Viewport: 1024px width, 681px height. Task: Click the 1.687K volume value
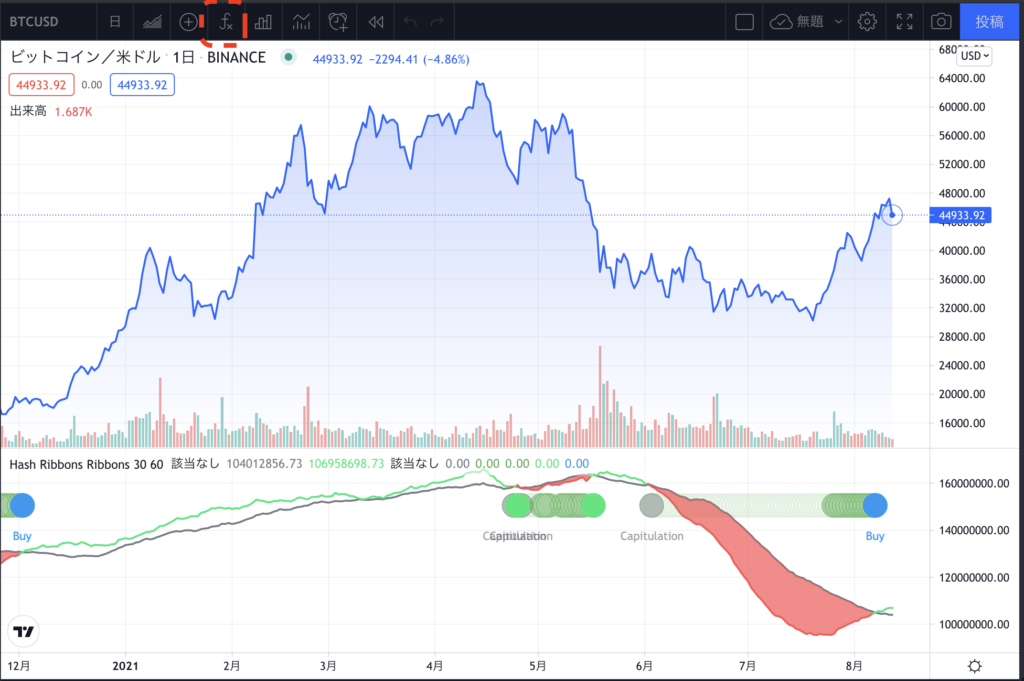tap(73, 112)
